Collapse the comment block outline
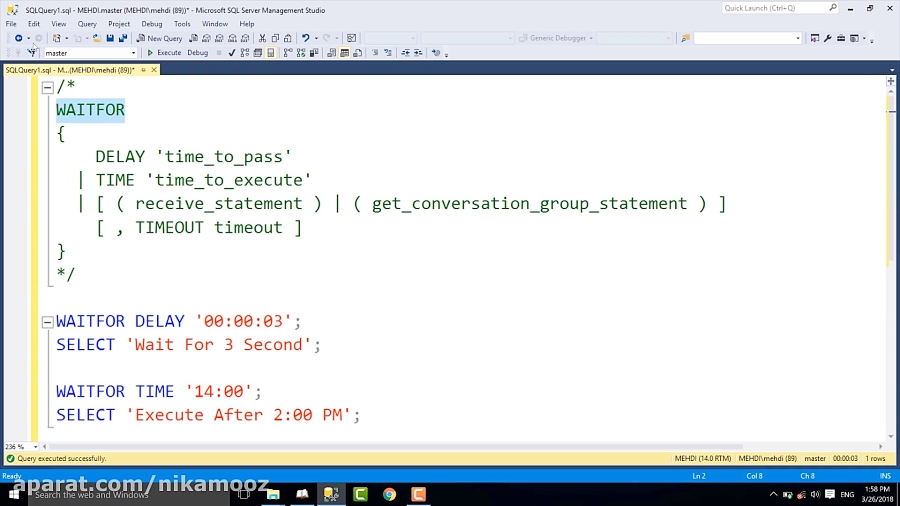900x506 pixels. point(48,87)
